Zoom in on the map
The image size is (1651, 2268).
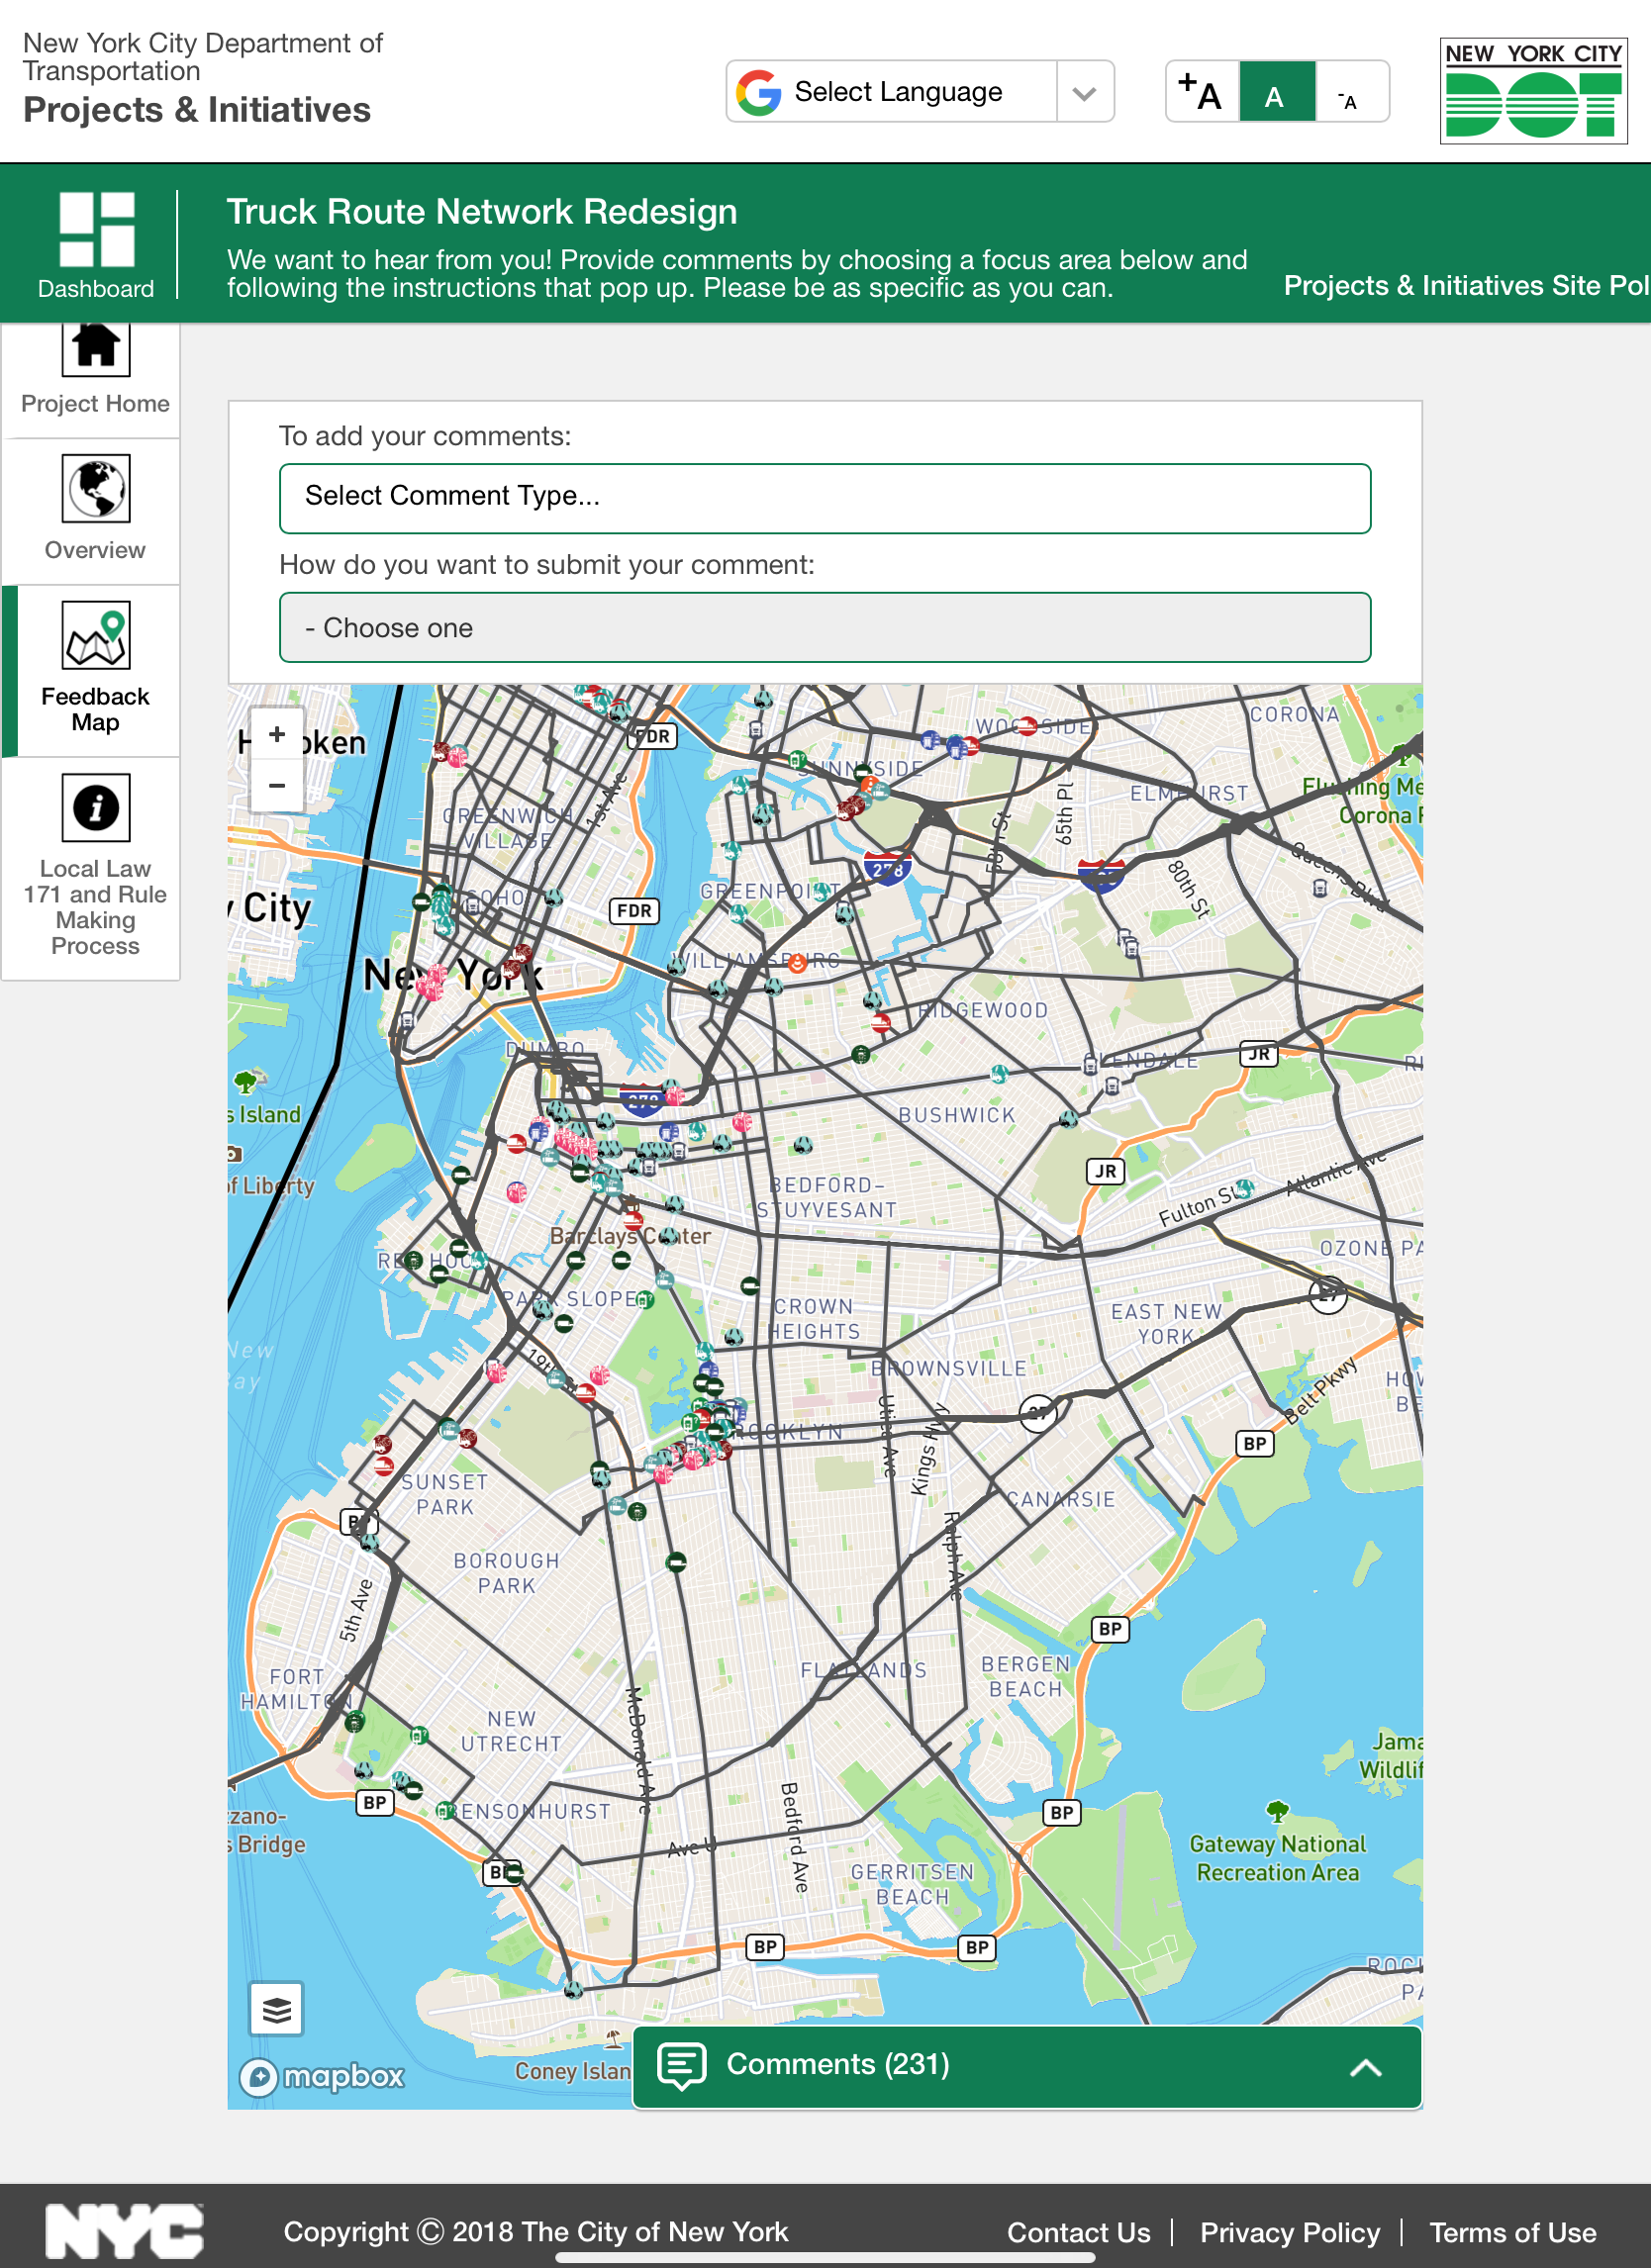click(x=277, y=735)
